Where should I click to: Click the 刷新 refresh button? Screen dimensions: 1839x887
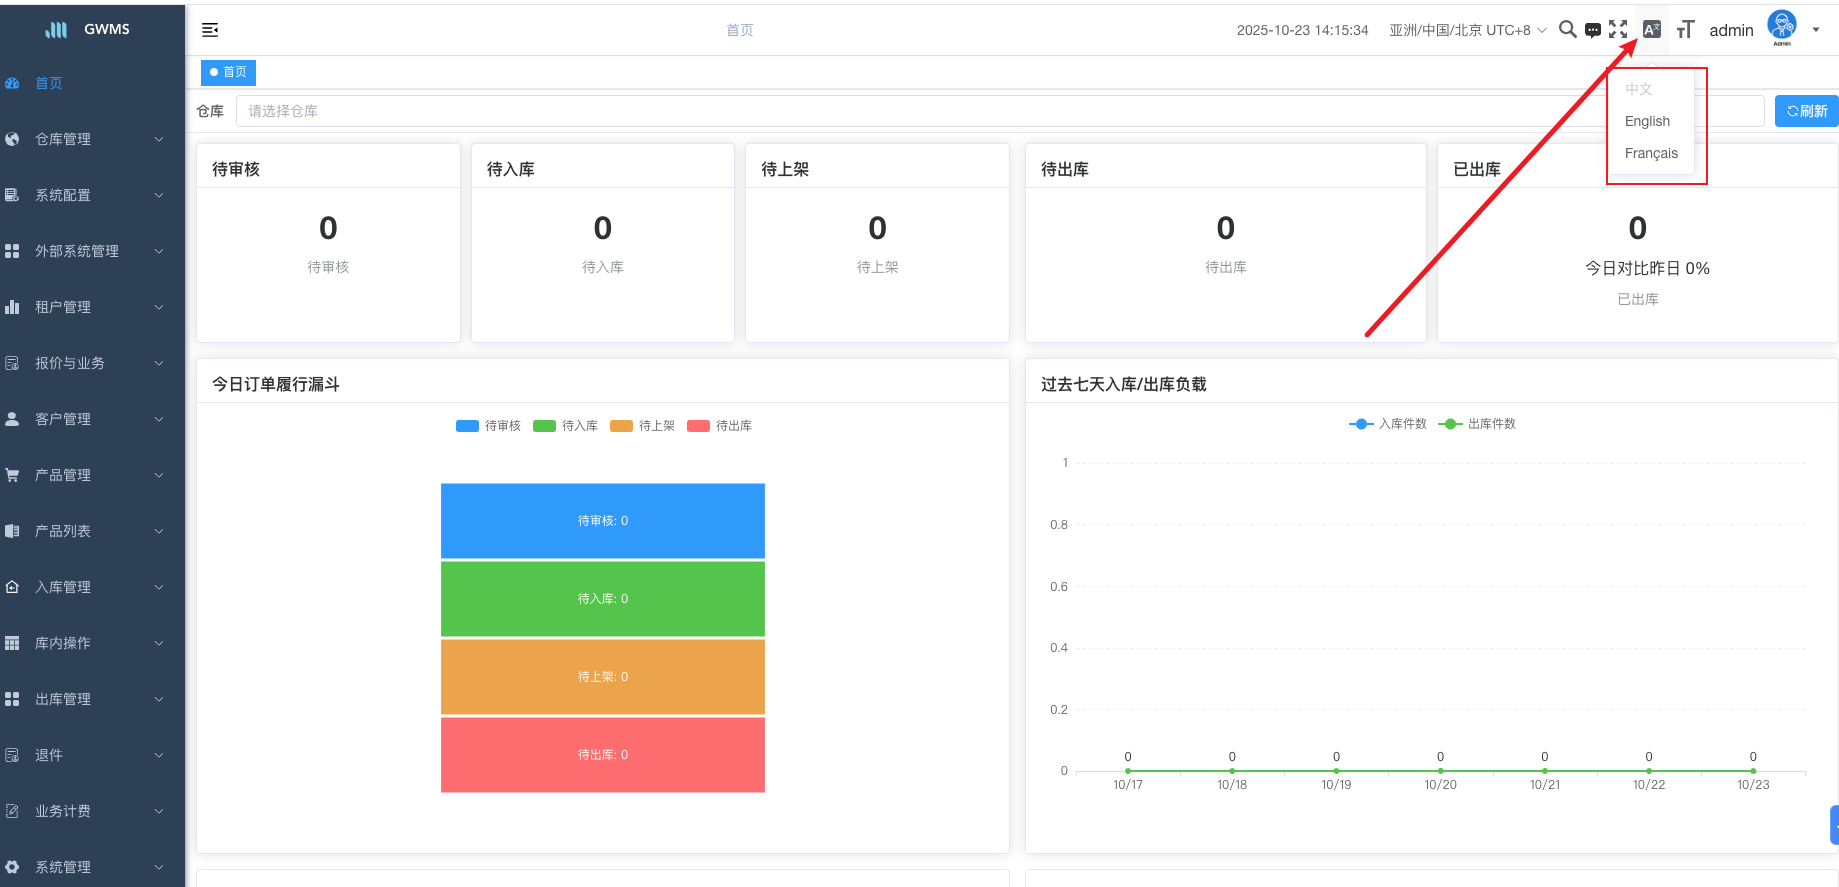[1806, 111]
